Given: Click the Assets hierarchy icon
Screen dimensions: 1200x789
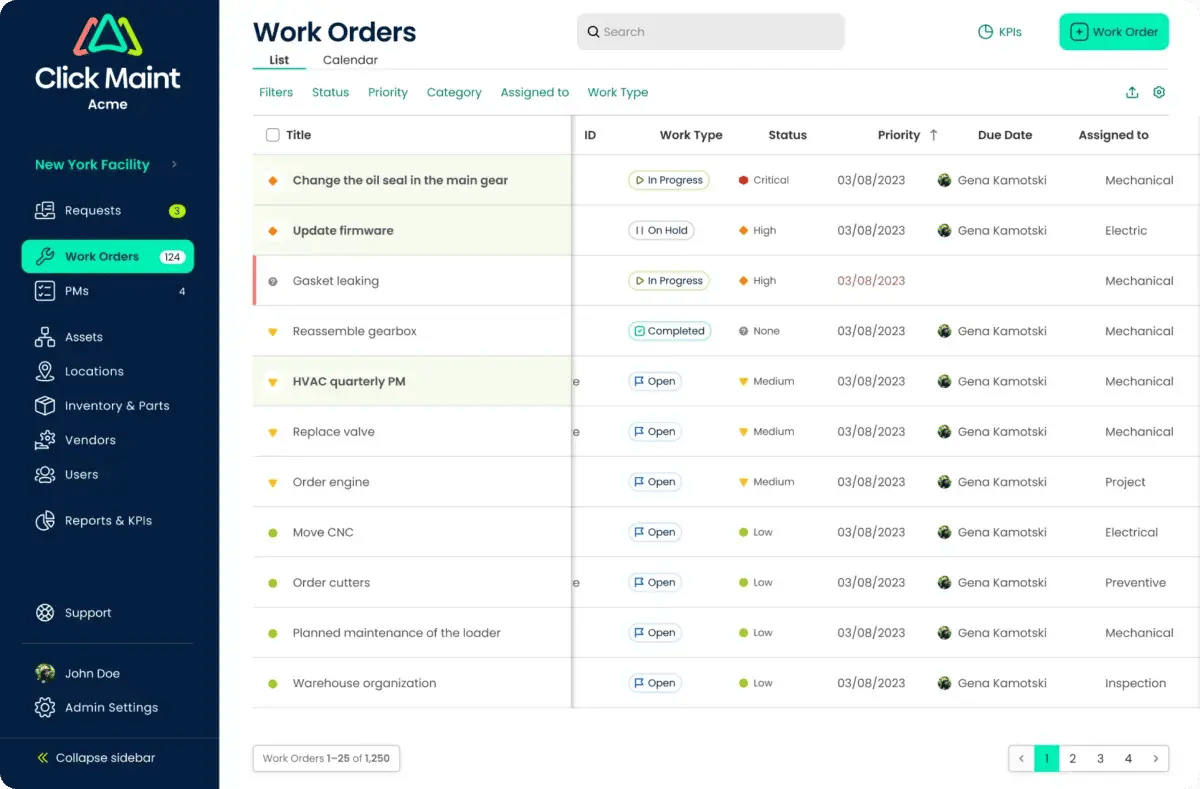Looking at the screenshot, I should pyautogui.click(x=45, y=337).
